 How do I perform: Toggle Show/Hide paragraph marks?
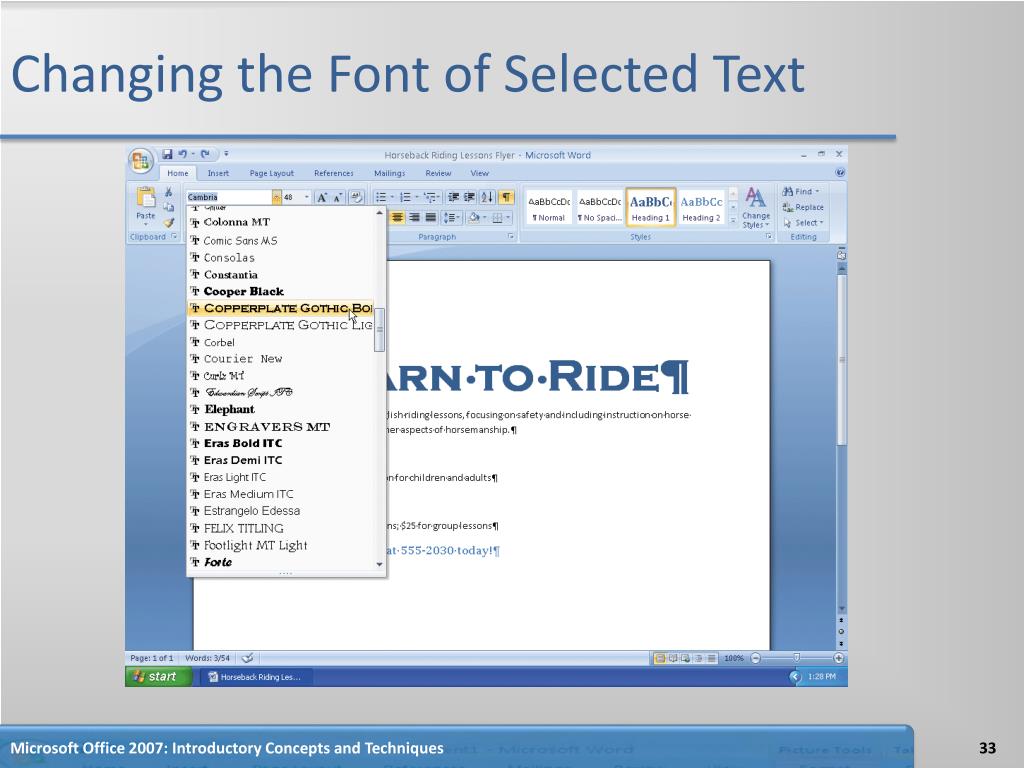506,197
